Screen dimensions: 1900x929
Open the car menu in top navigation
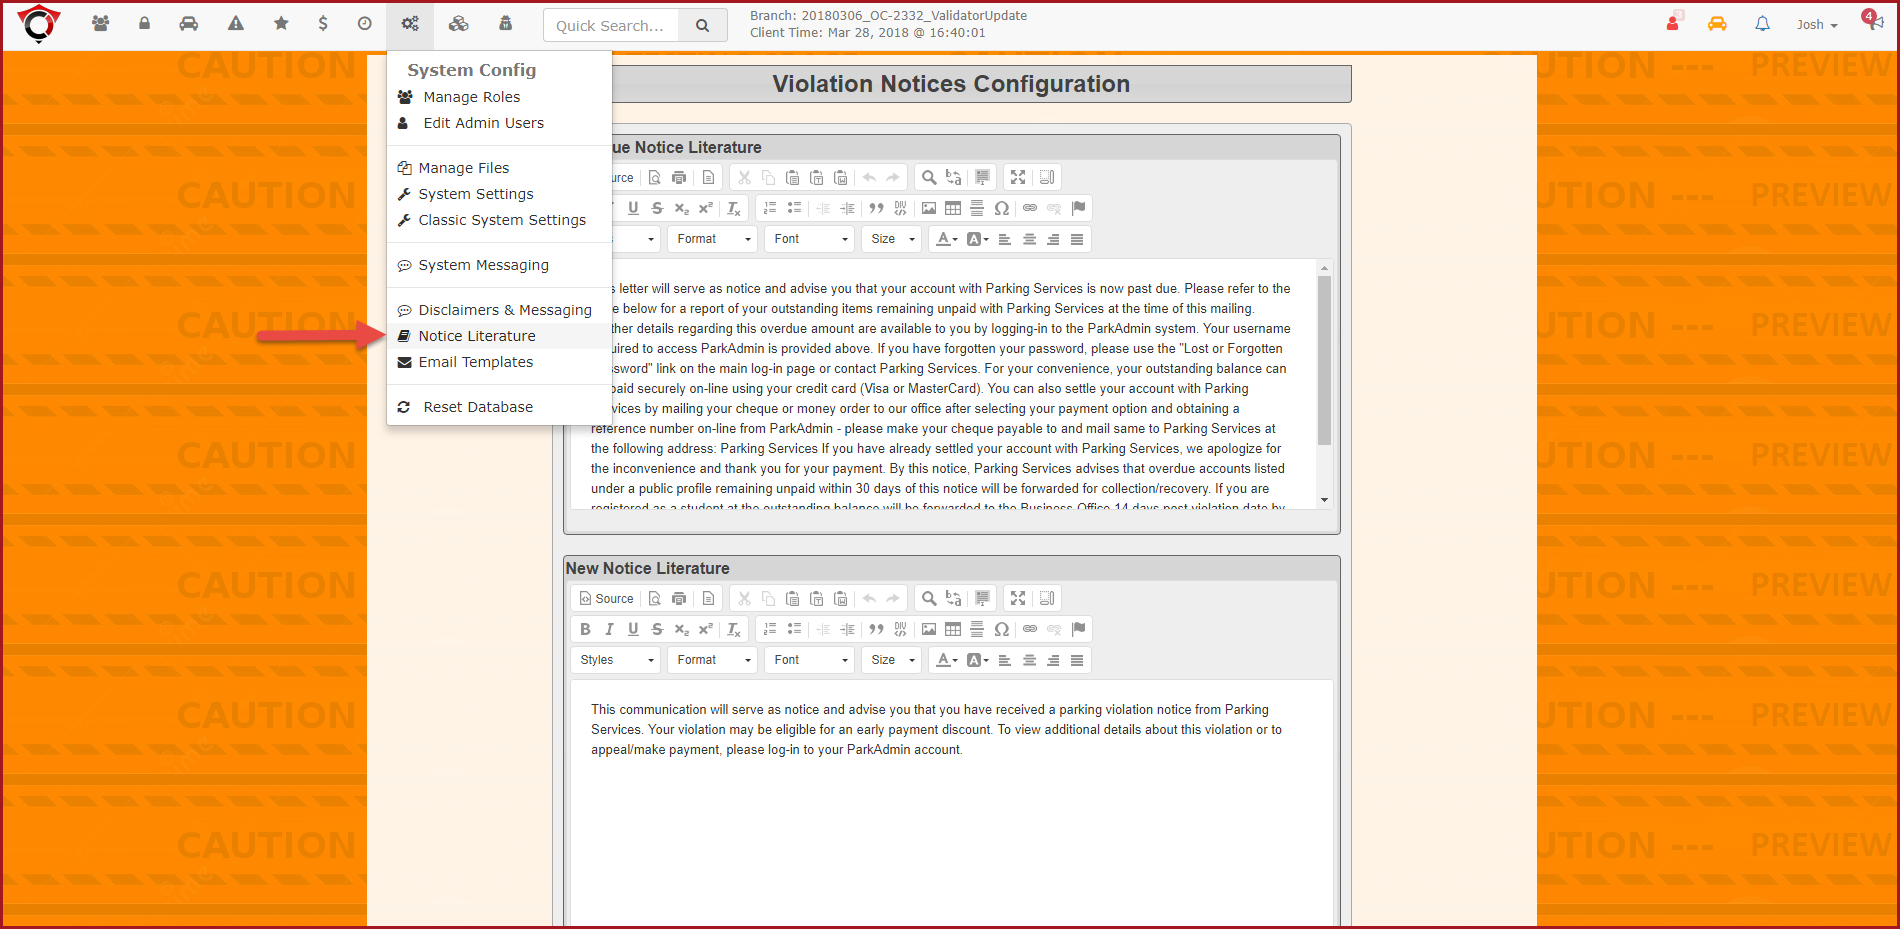click(x=189, y=24)
